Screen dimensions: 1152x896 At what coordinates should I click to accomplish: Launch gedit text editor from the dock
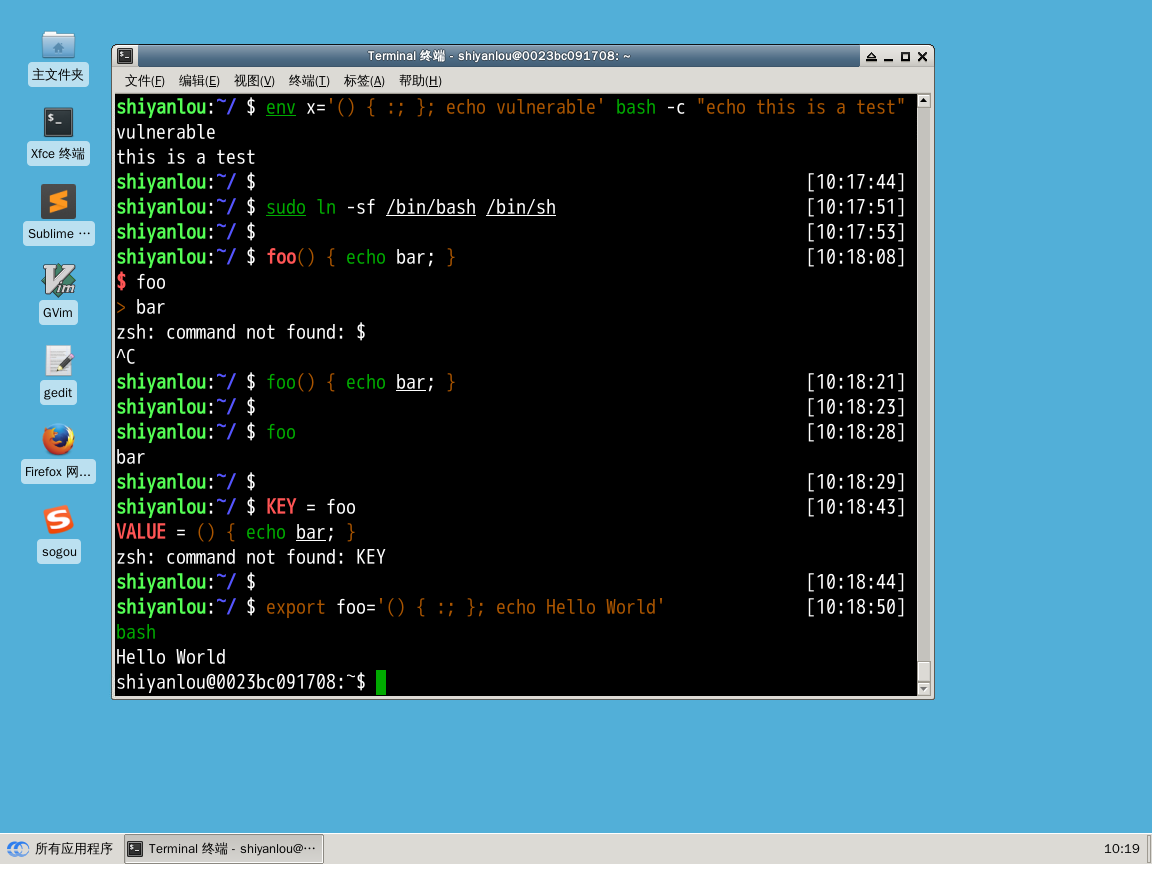click(x=58, y=361)
